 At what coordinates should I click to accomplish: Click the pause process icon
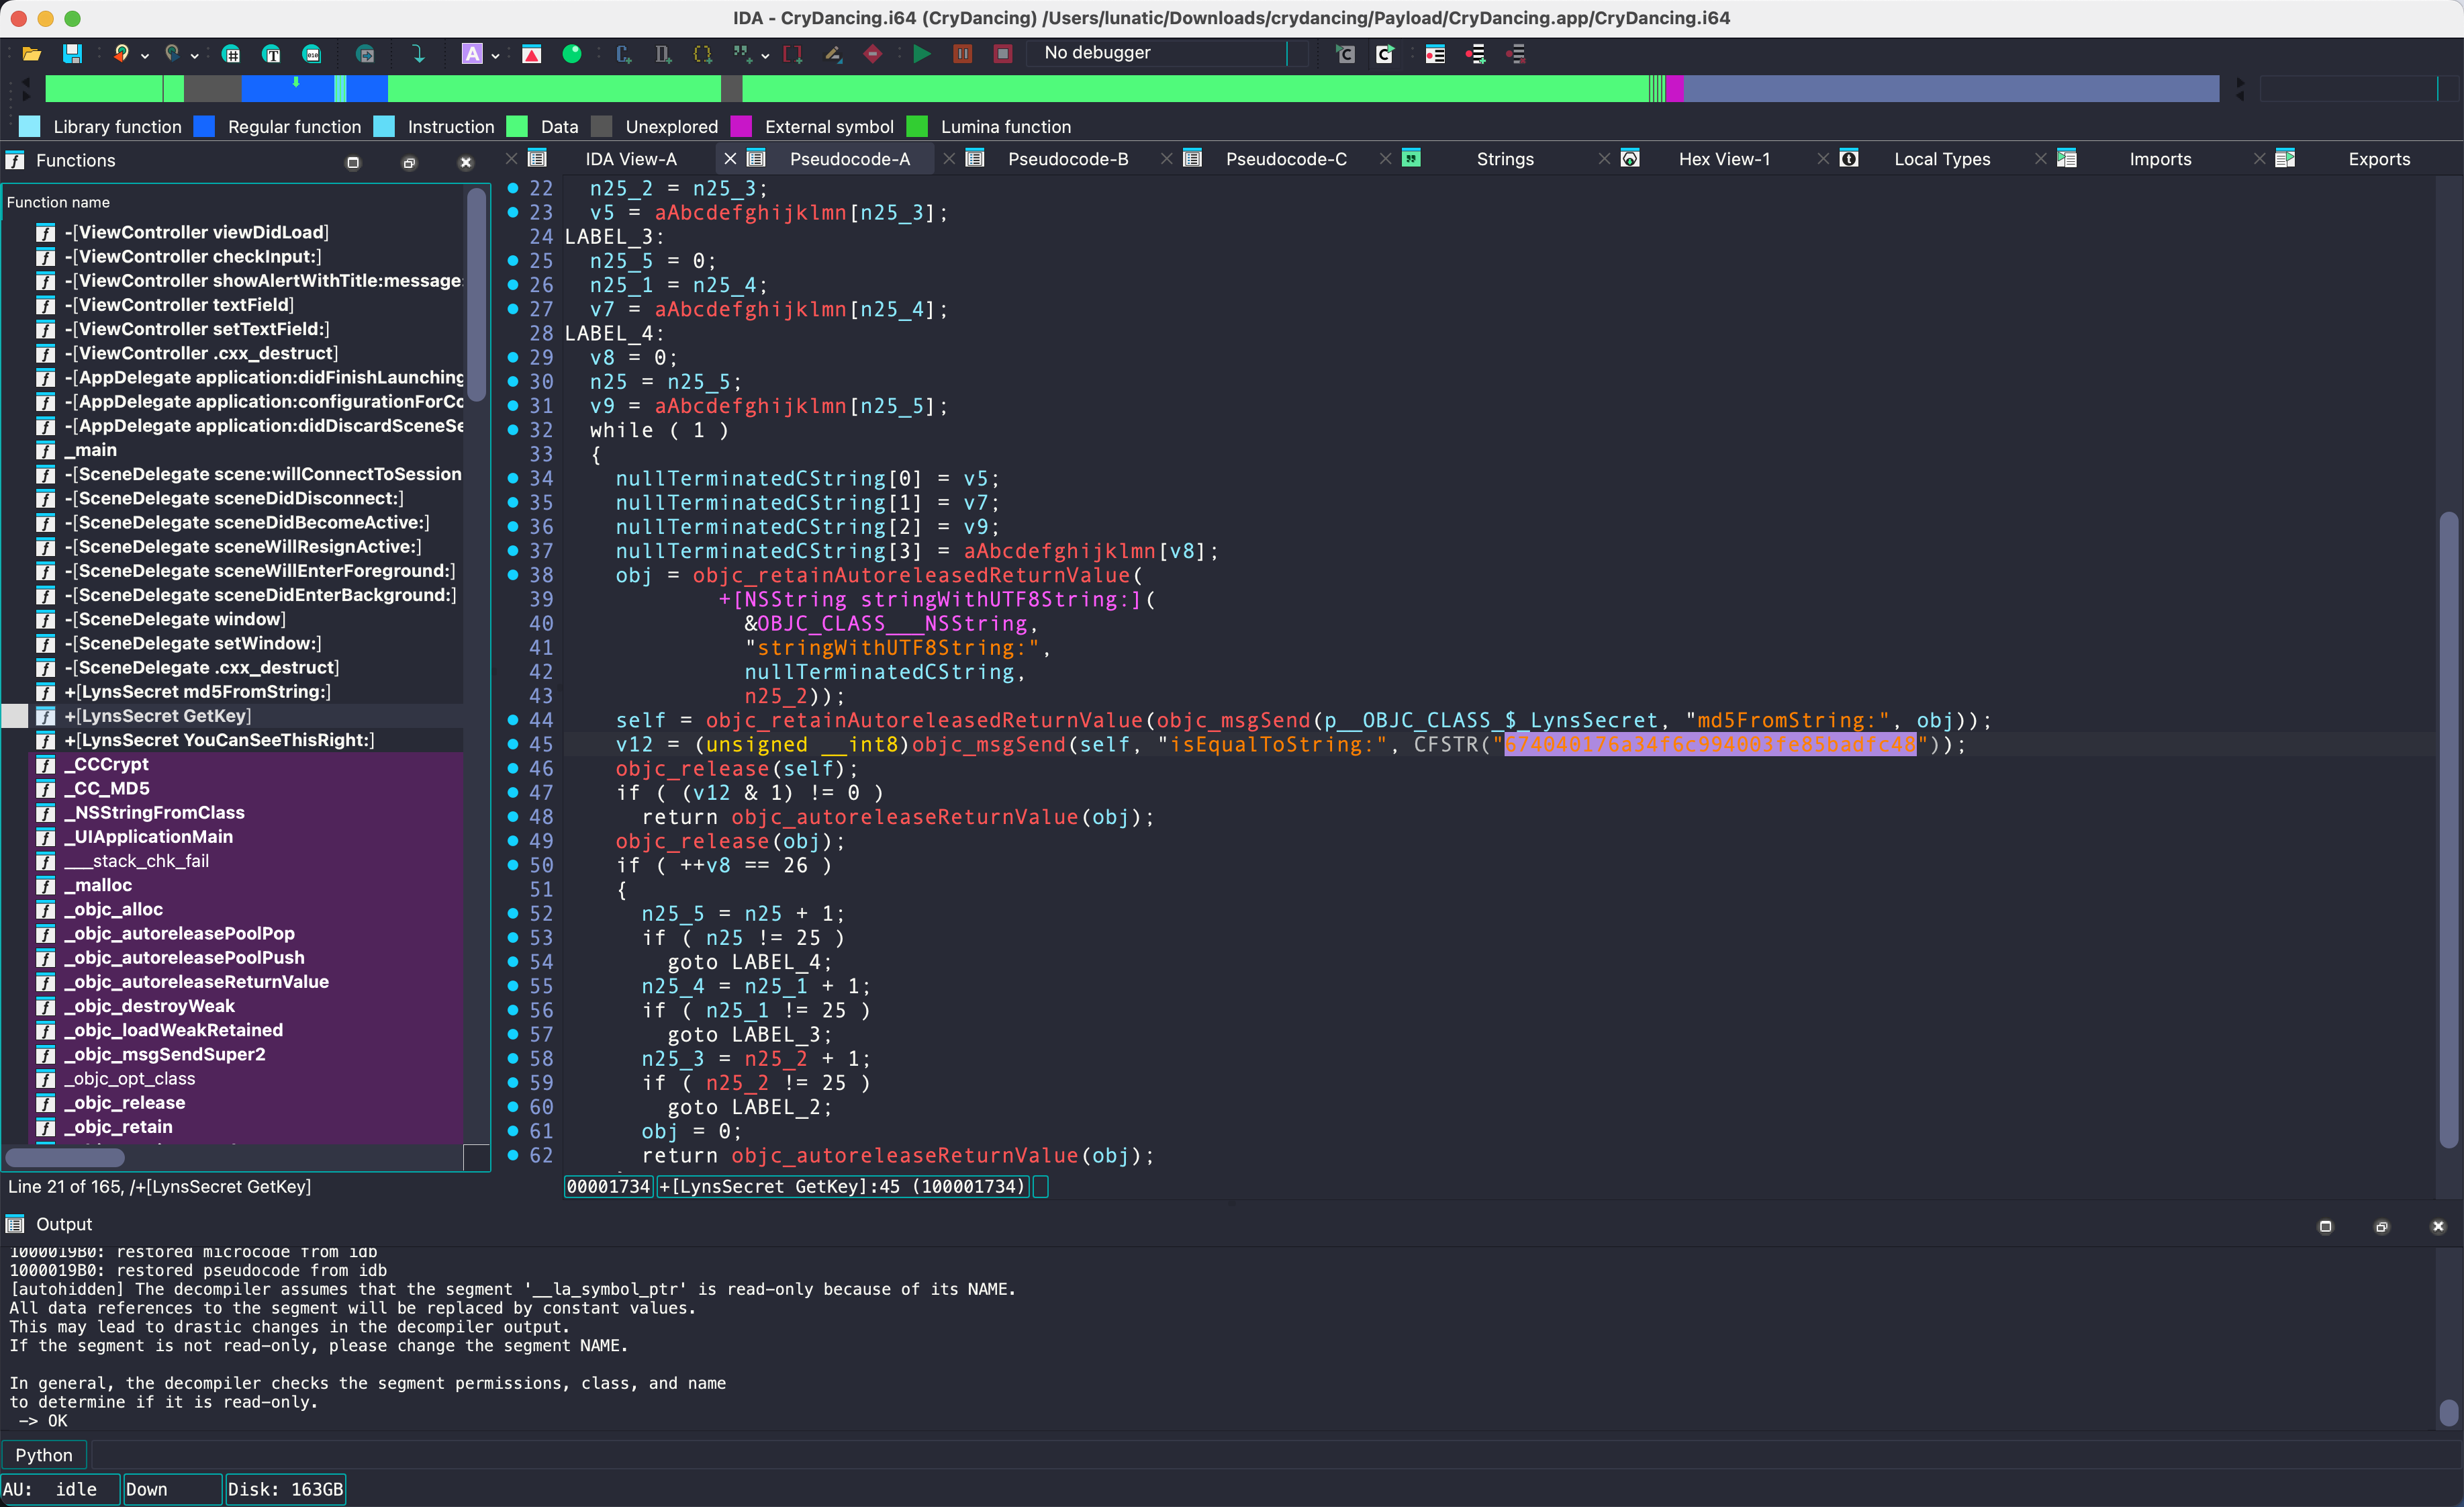click(962, 54)
